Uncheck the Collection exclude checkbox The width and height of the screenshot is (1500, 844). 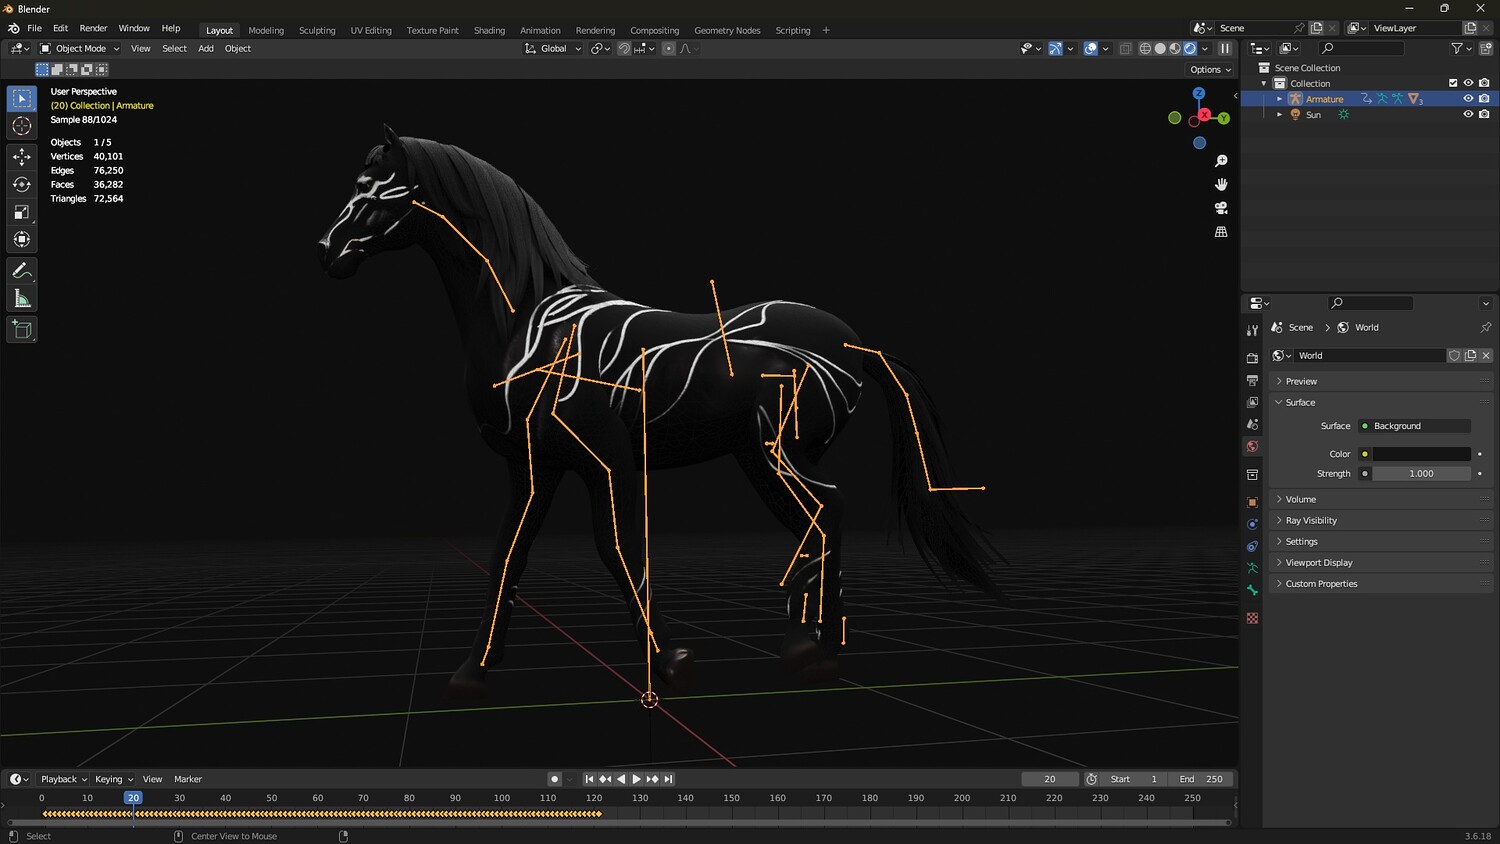click(x=1453, y=83)
